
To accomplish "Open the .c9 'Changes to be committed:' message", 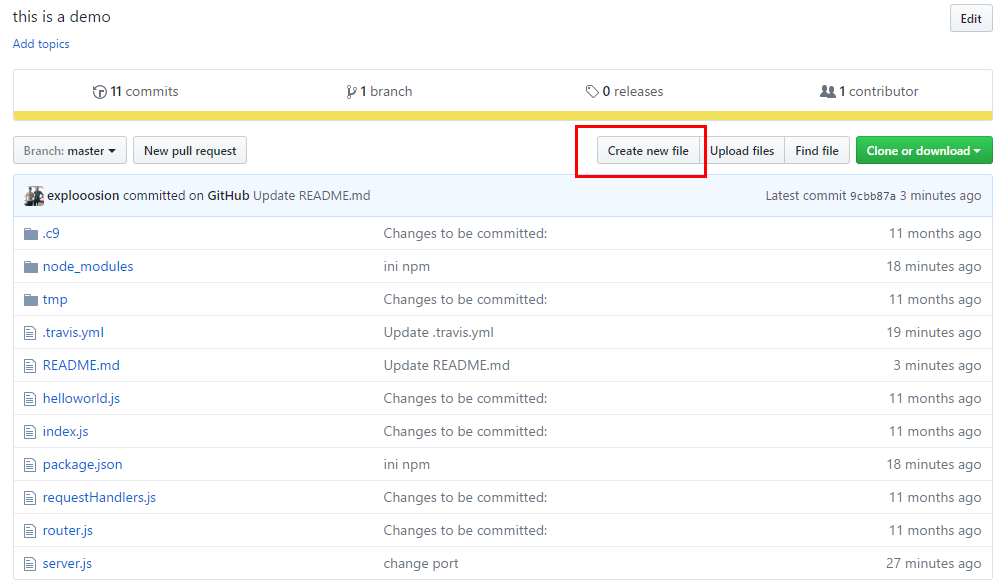I will click(x=465, y=233).
